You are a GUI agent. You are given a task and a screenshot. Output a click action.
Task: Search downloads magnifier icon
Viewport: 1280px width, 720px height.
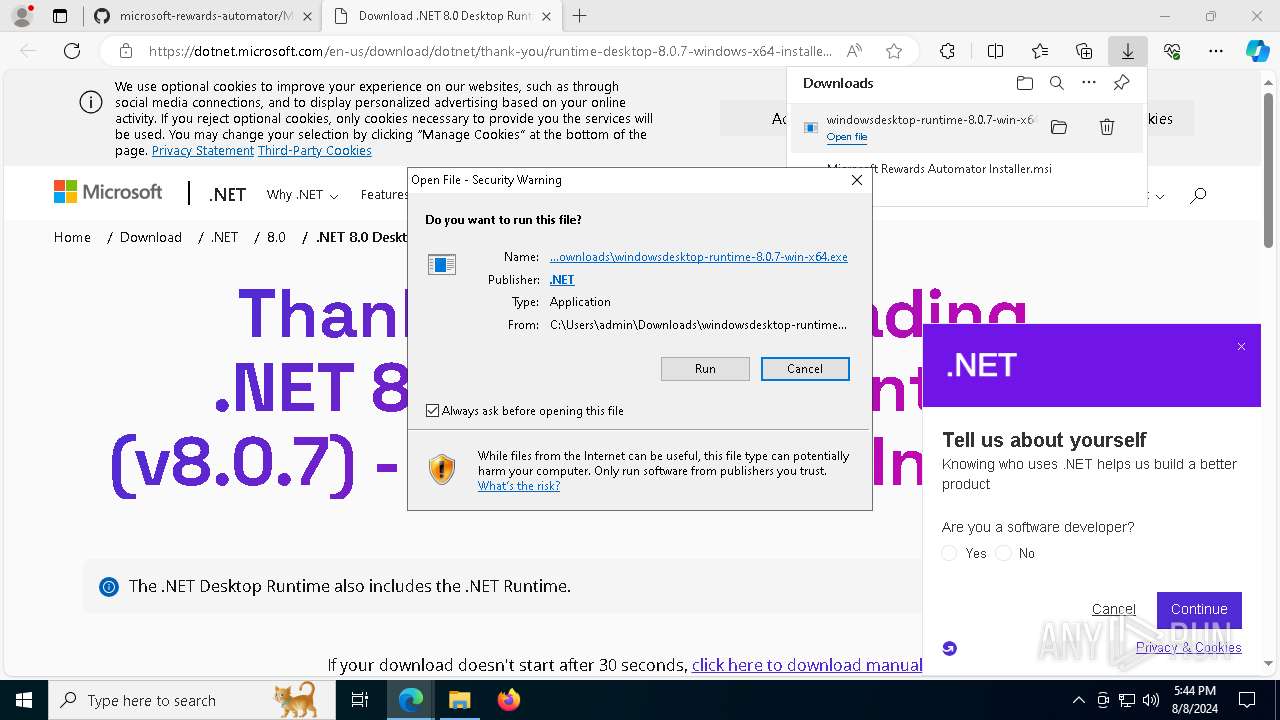[1057, 83]
